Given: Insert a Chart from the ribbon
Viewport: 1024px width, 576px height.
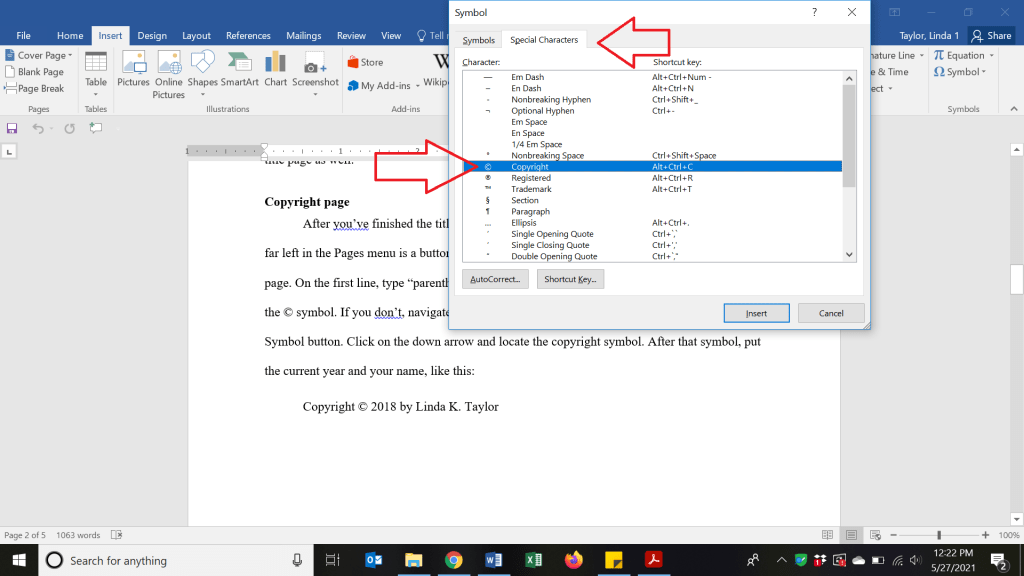Looking at the screenshot, I should point(276,69).
